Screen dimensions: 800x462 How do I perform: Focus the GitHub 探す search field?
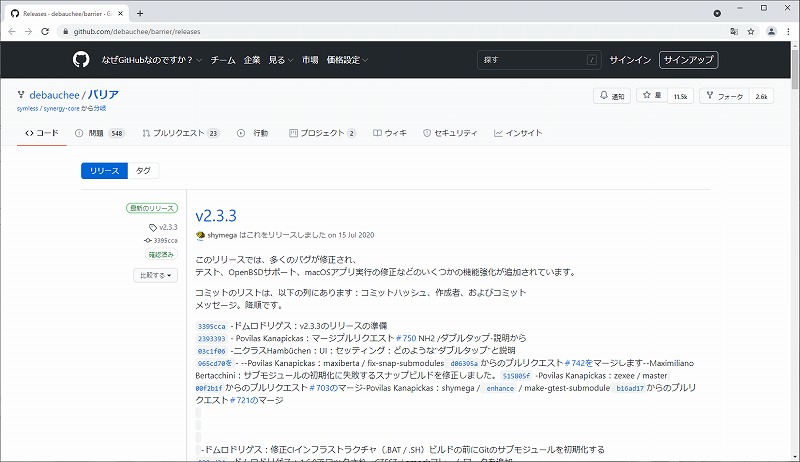pos(539,60)
